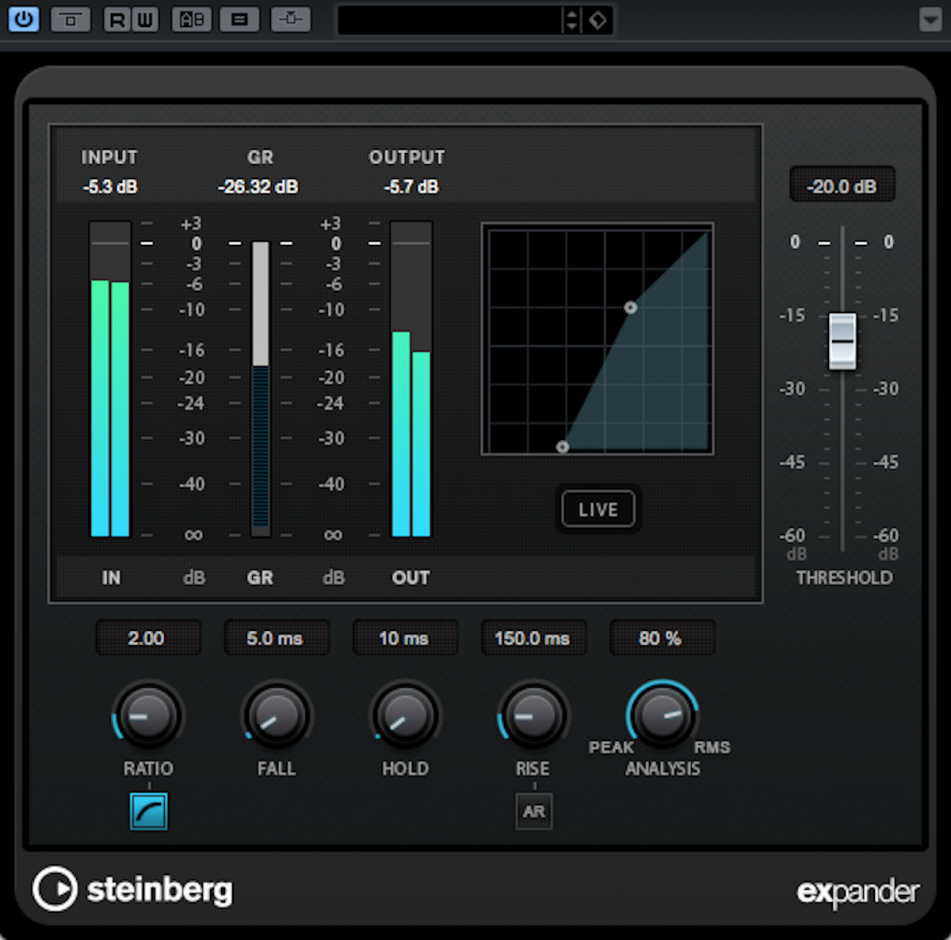Screen dimensions: 951x940
Task: Click the preset next stepper arrow
Action: [x=571, y=14]
